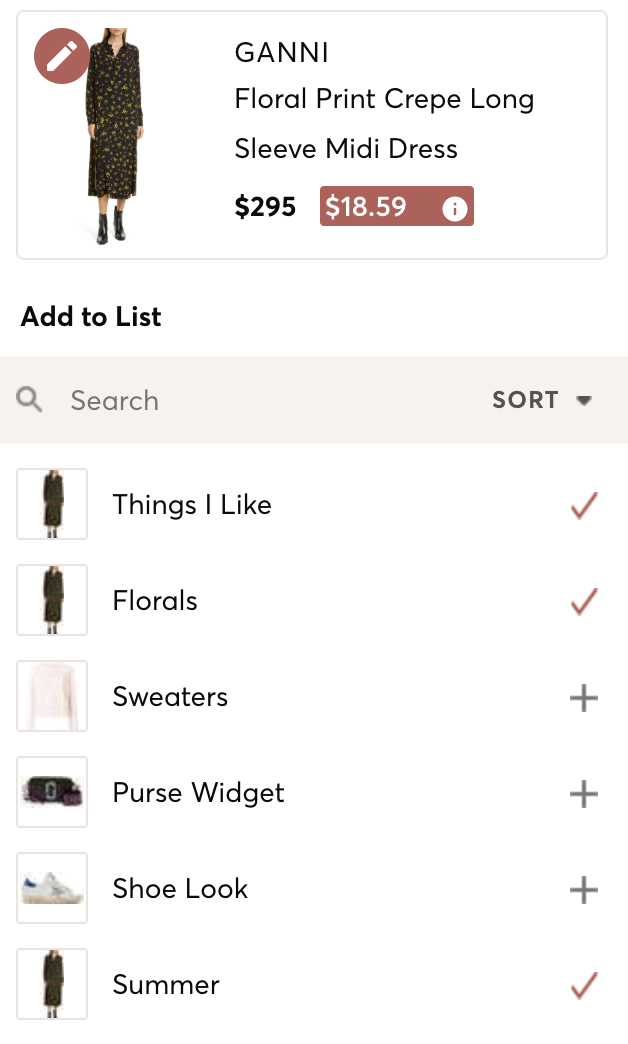Select the Florals list row label

click(155, 601)
